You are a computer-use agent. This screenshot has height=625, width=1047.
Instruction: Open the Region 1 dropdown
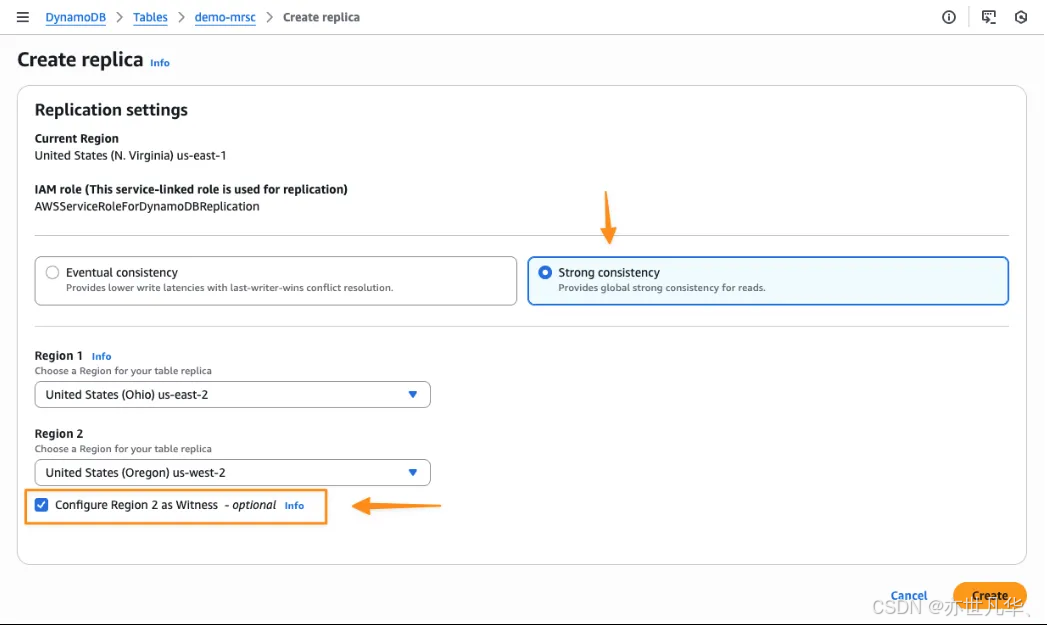click(x=232, y=395)
